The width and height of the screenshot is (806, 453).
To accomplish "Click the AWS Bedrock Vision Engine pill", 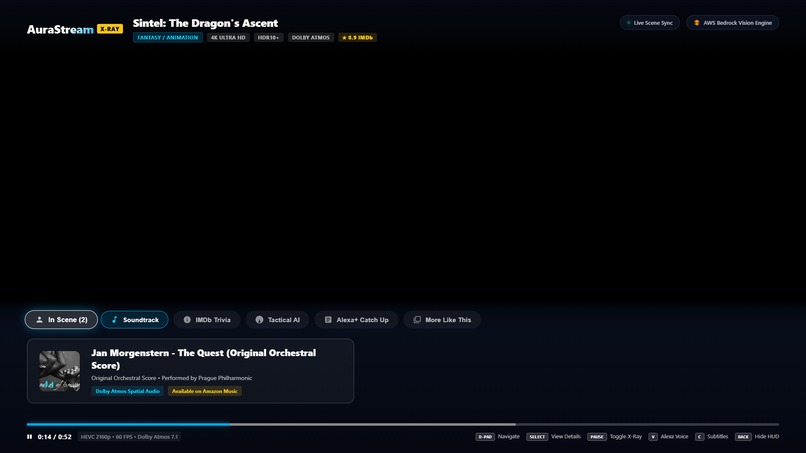I will coord(732,23).
